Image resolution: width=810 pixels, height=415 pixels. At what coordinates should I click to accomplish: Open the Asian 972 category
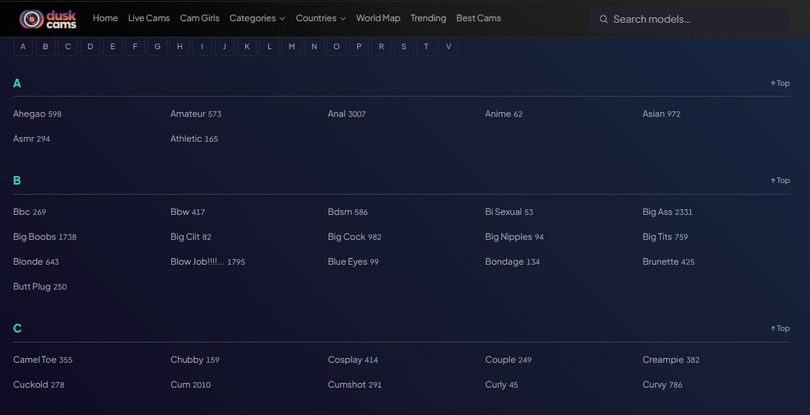pyautogui.click(x=661, y=114)
